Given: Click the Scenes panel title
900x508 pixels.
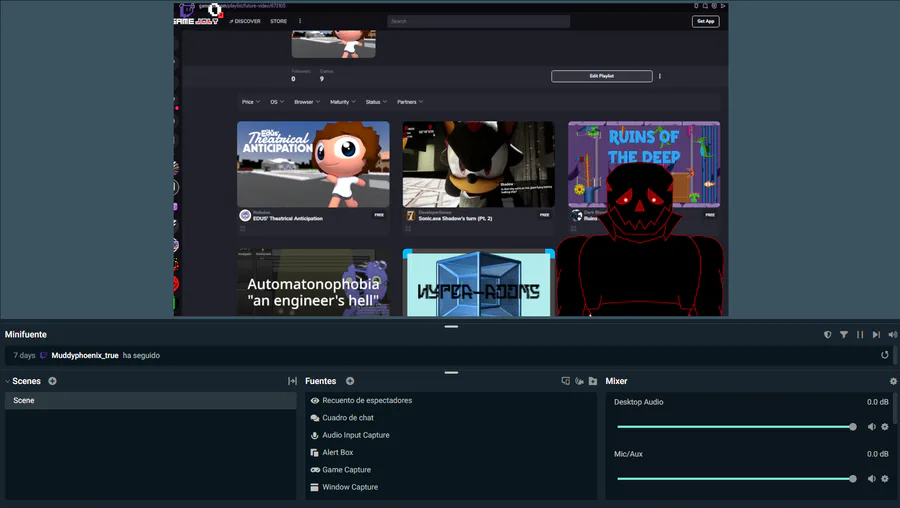Looking at the screenshot, I should 26,381.
